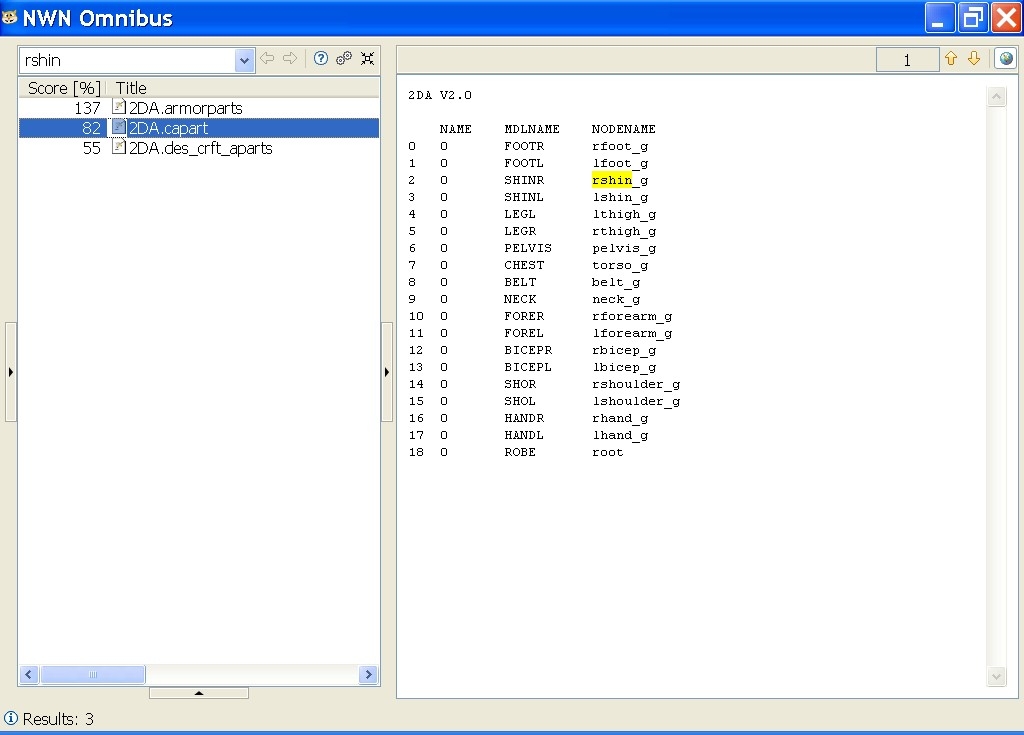Click the collapse arrows icon in search toolbar
The image size is (1024, 735).
[x=367, y=59]
